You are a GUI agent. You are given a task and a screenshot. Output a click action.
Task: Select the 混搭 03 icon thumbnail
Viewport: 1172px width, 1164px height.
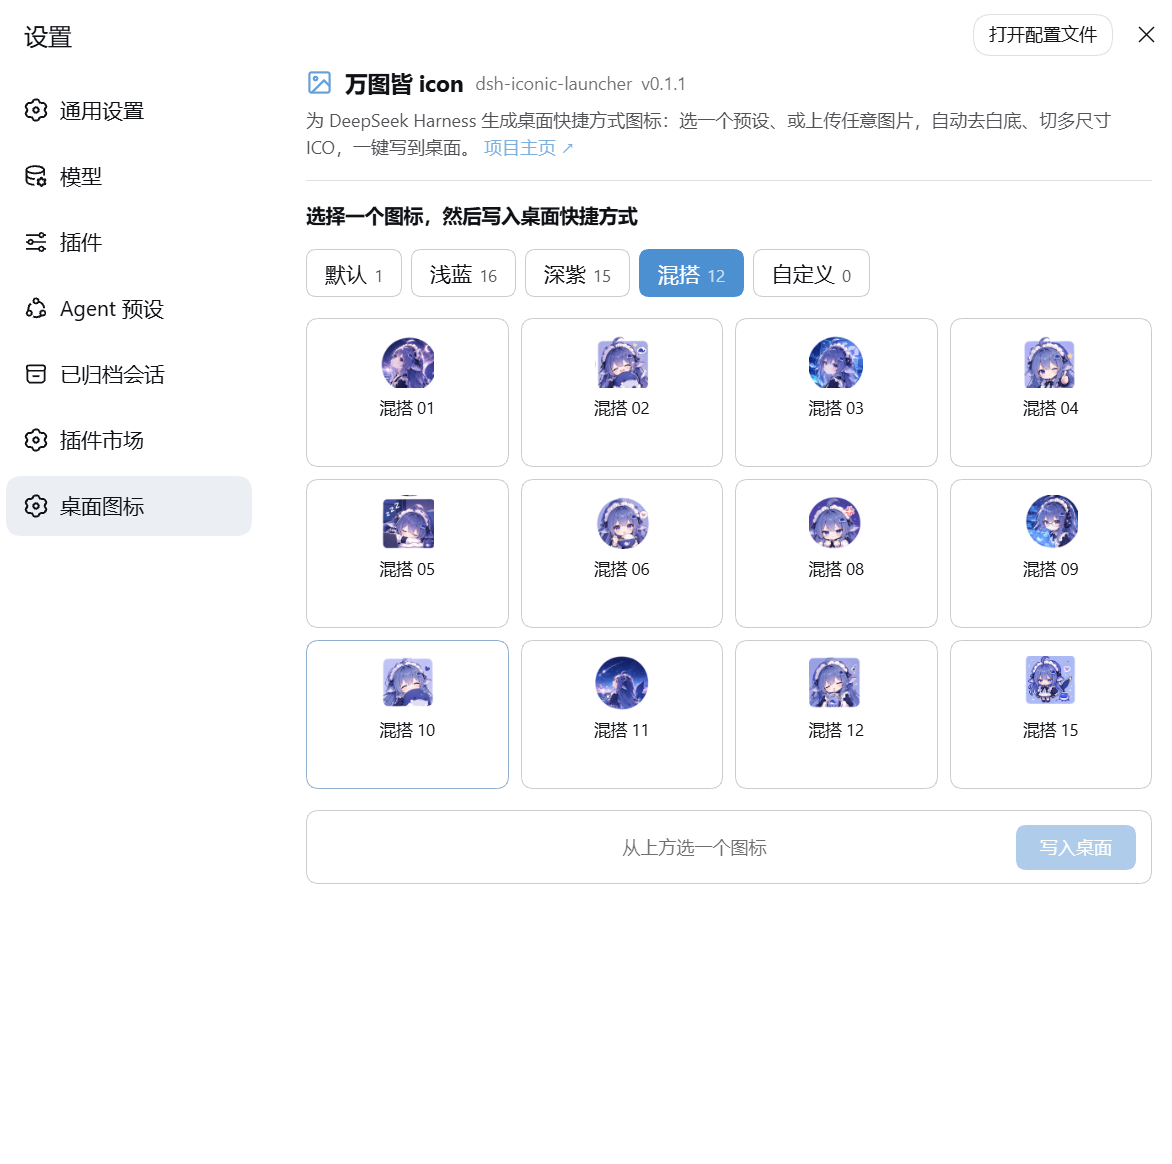click(836, 363)
